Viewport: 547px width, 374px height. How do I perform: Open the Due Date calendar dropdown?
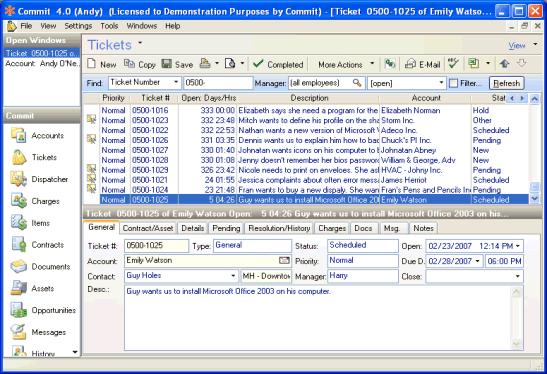click(x=478, y=261)
